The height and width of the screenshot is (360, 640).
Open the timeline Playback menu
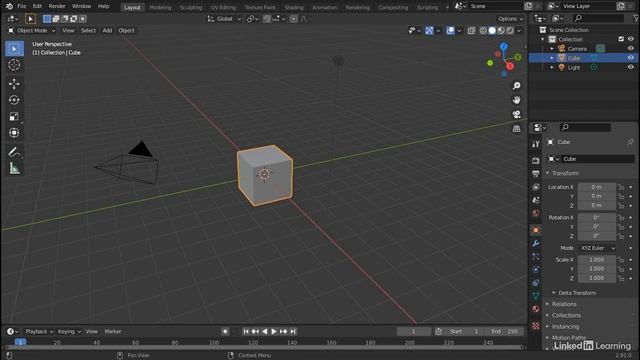[x=39, y=331]
